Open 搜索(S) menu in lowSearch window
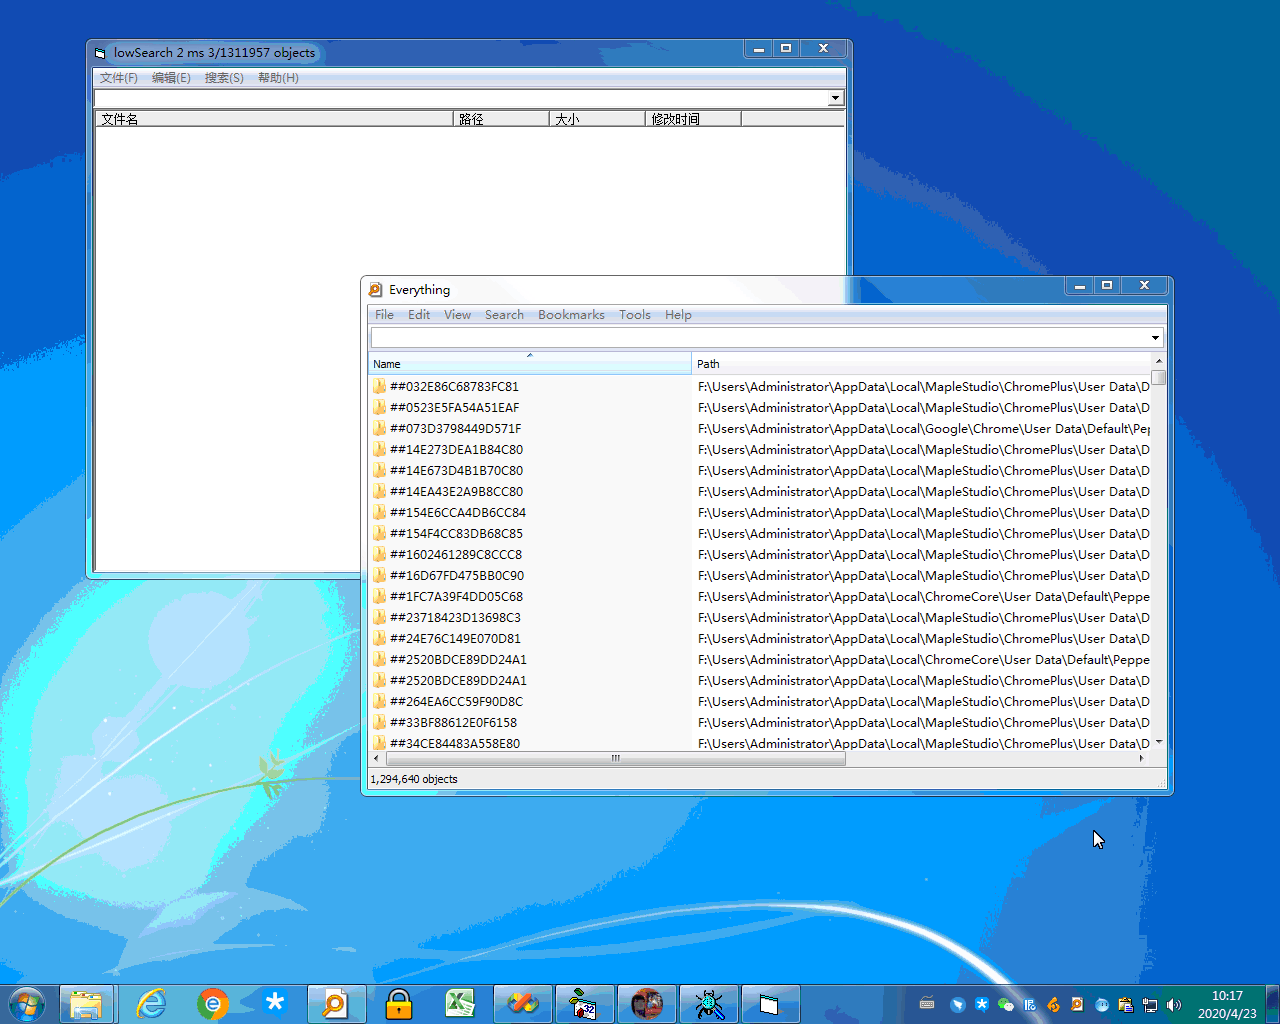The width and height of the screenshot is (1280, 1024). pyautogui.click(x=224, y=78)
